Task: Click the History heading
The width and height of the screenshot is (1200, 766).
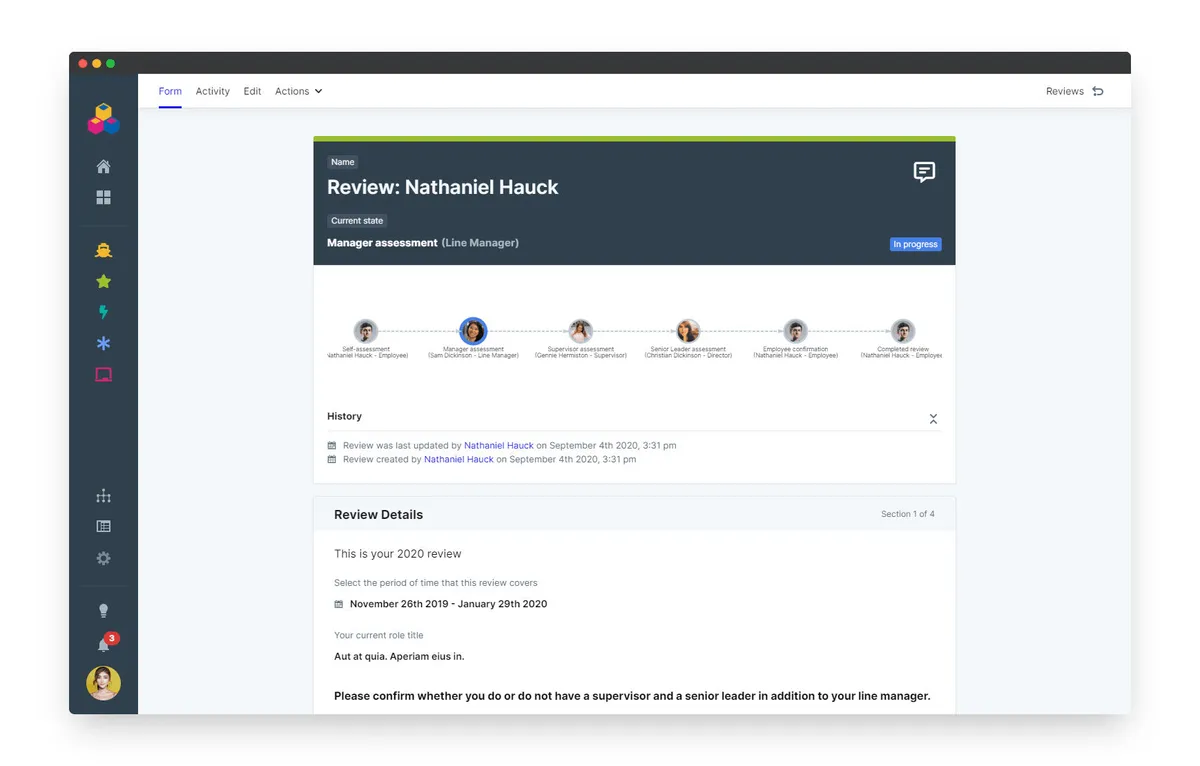Action: pos(344,416)
